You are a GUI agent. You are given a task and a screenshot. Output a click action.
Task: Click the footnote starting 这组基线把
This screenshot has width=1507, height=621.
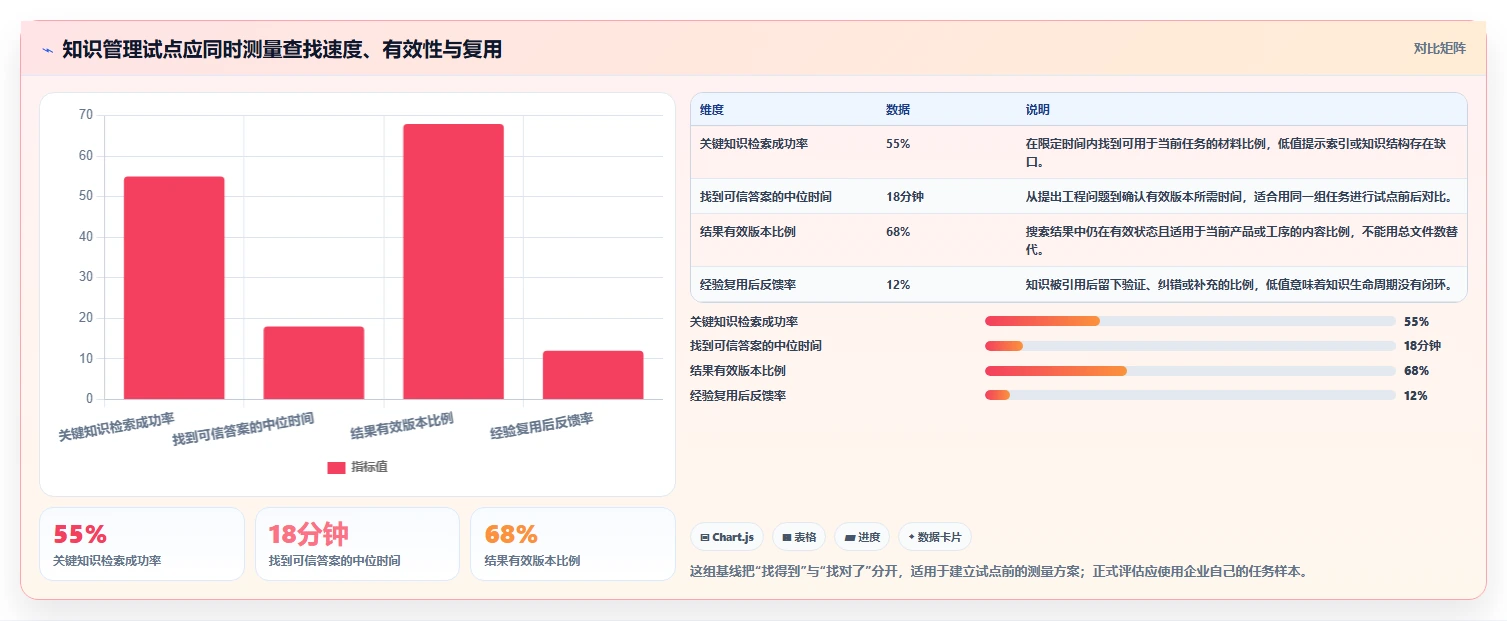[999, 572]
